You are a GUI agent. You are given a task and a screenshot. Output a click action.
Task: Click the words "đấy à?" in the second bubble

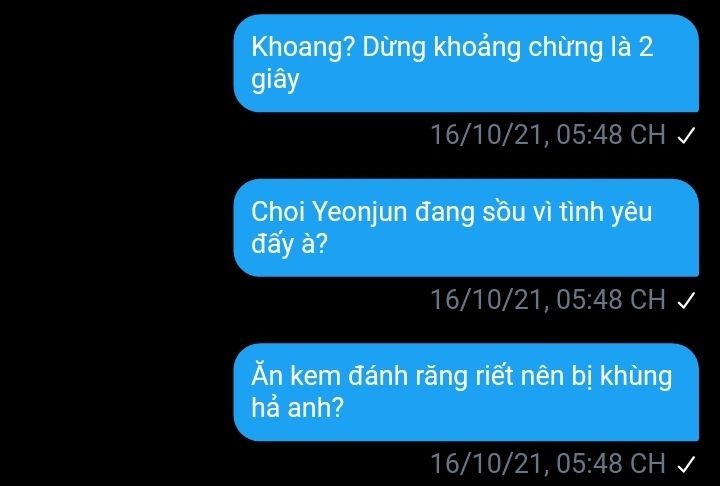[x=289, y=243]
